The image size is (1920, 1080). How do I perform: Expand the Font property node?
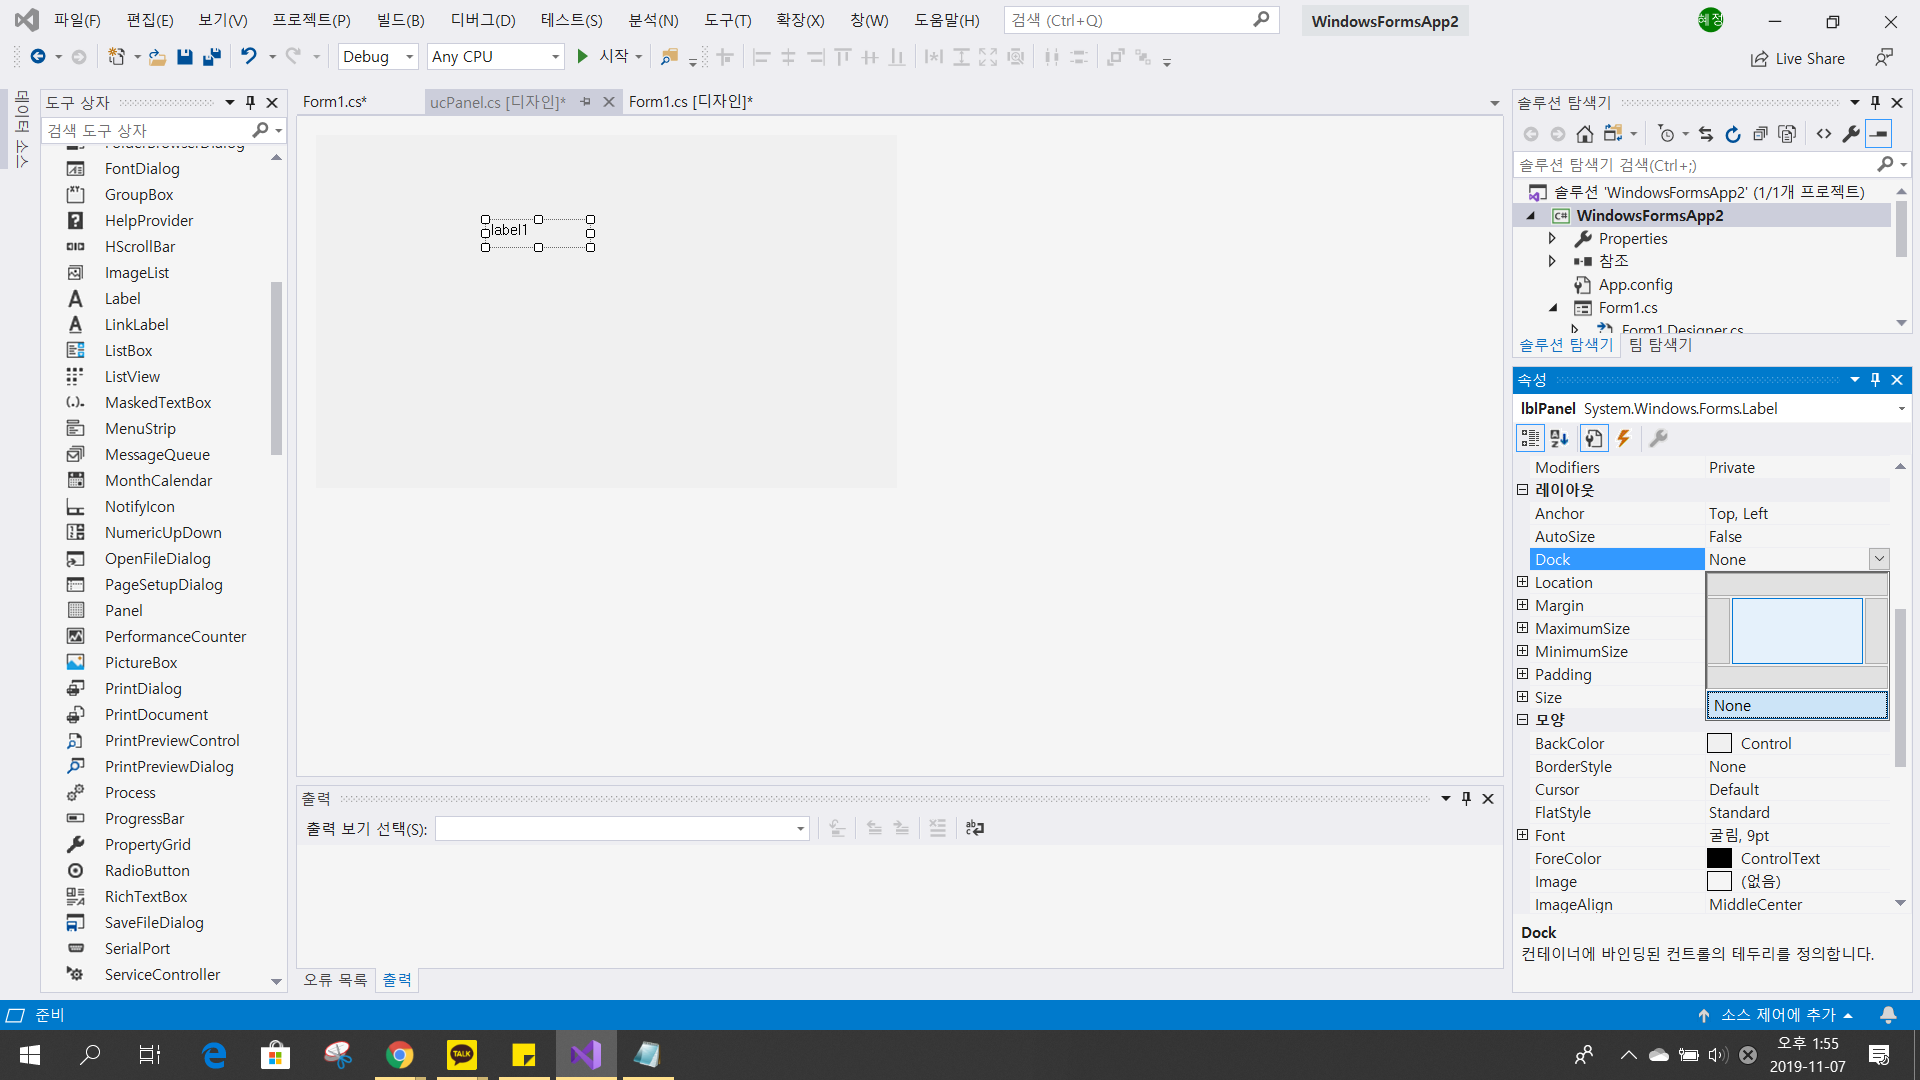click(1522, 835)
